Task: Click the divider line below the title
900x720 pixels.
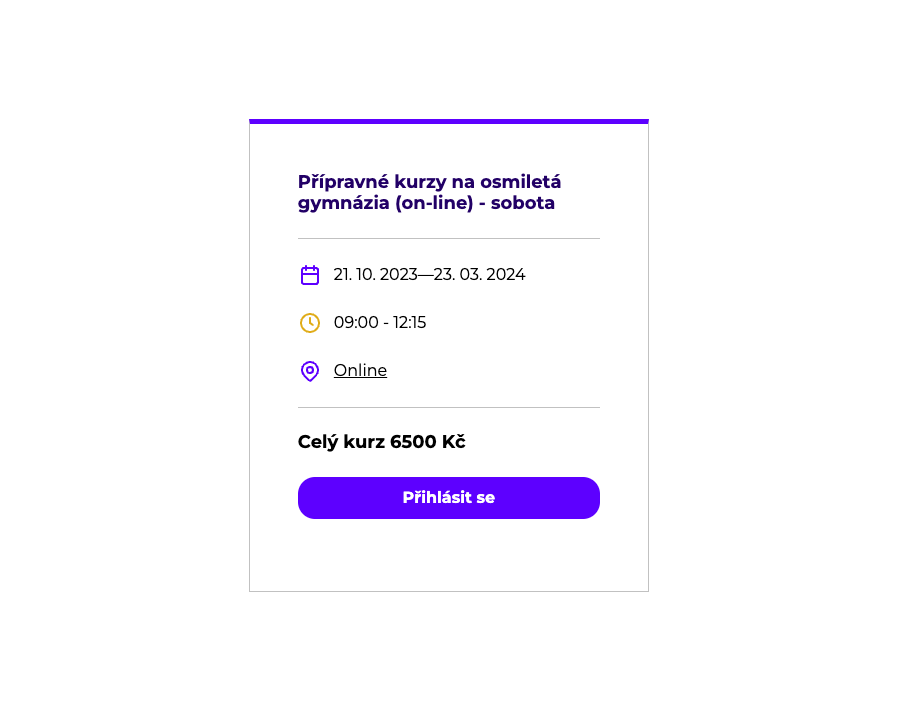Action: (449, 238)
